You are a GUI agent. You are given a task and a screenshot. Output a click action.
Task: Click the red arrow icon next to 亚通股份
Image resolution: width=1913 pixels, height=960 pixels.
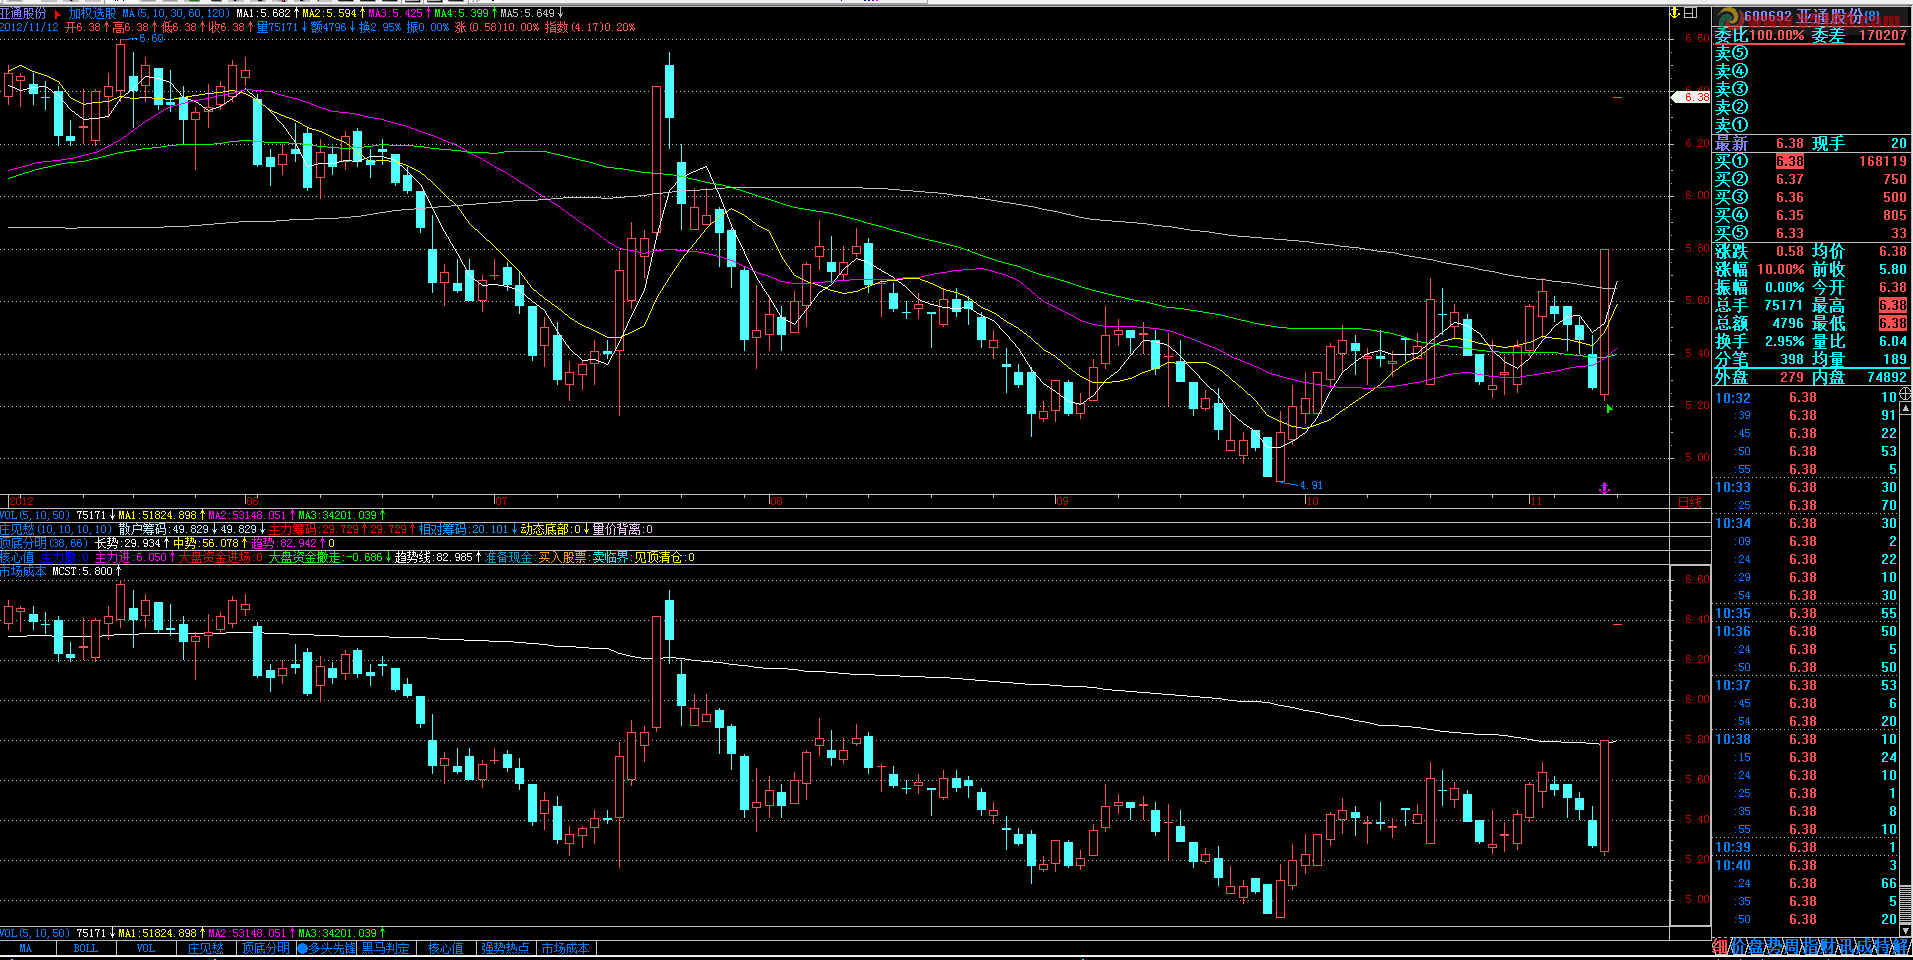[57, 14]
